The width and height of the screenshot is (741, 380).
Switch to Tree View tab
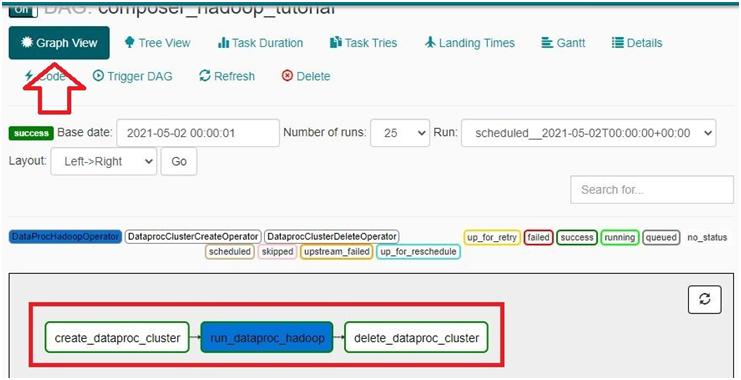[x=157, y=43]
